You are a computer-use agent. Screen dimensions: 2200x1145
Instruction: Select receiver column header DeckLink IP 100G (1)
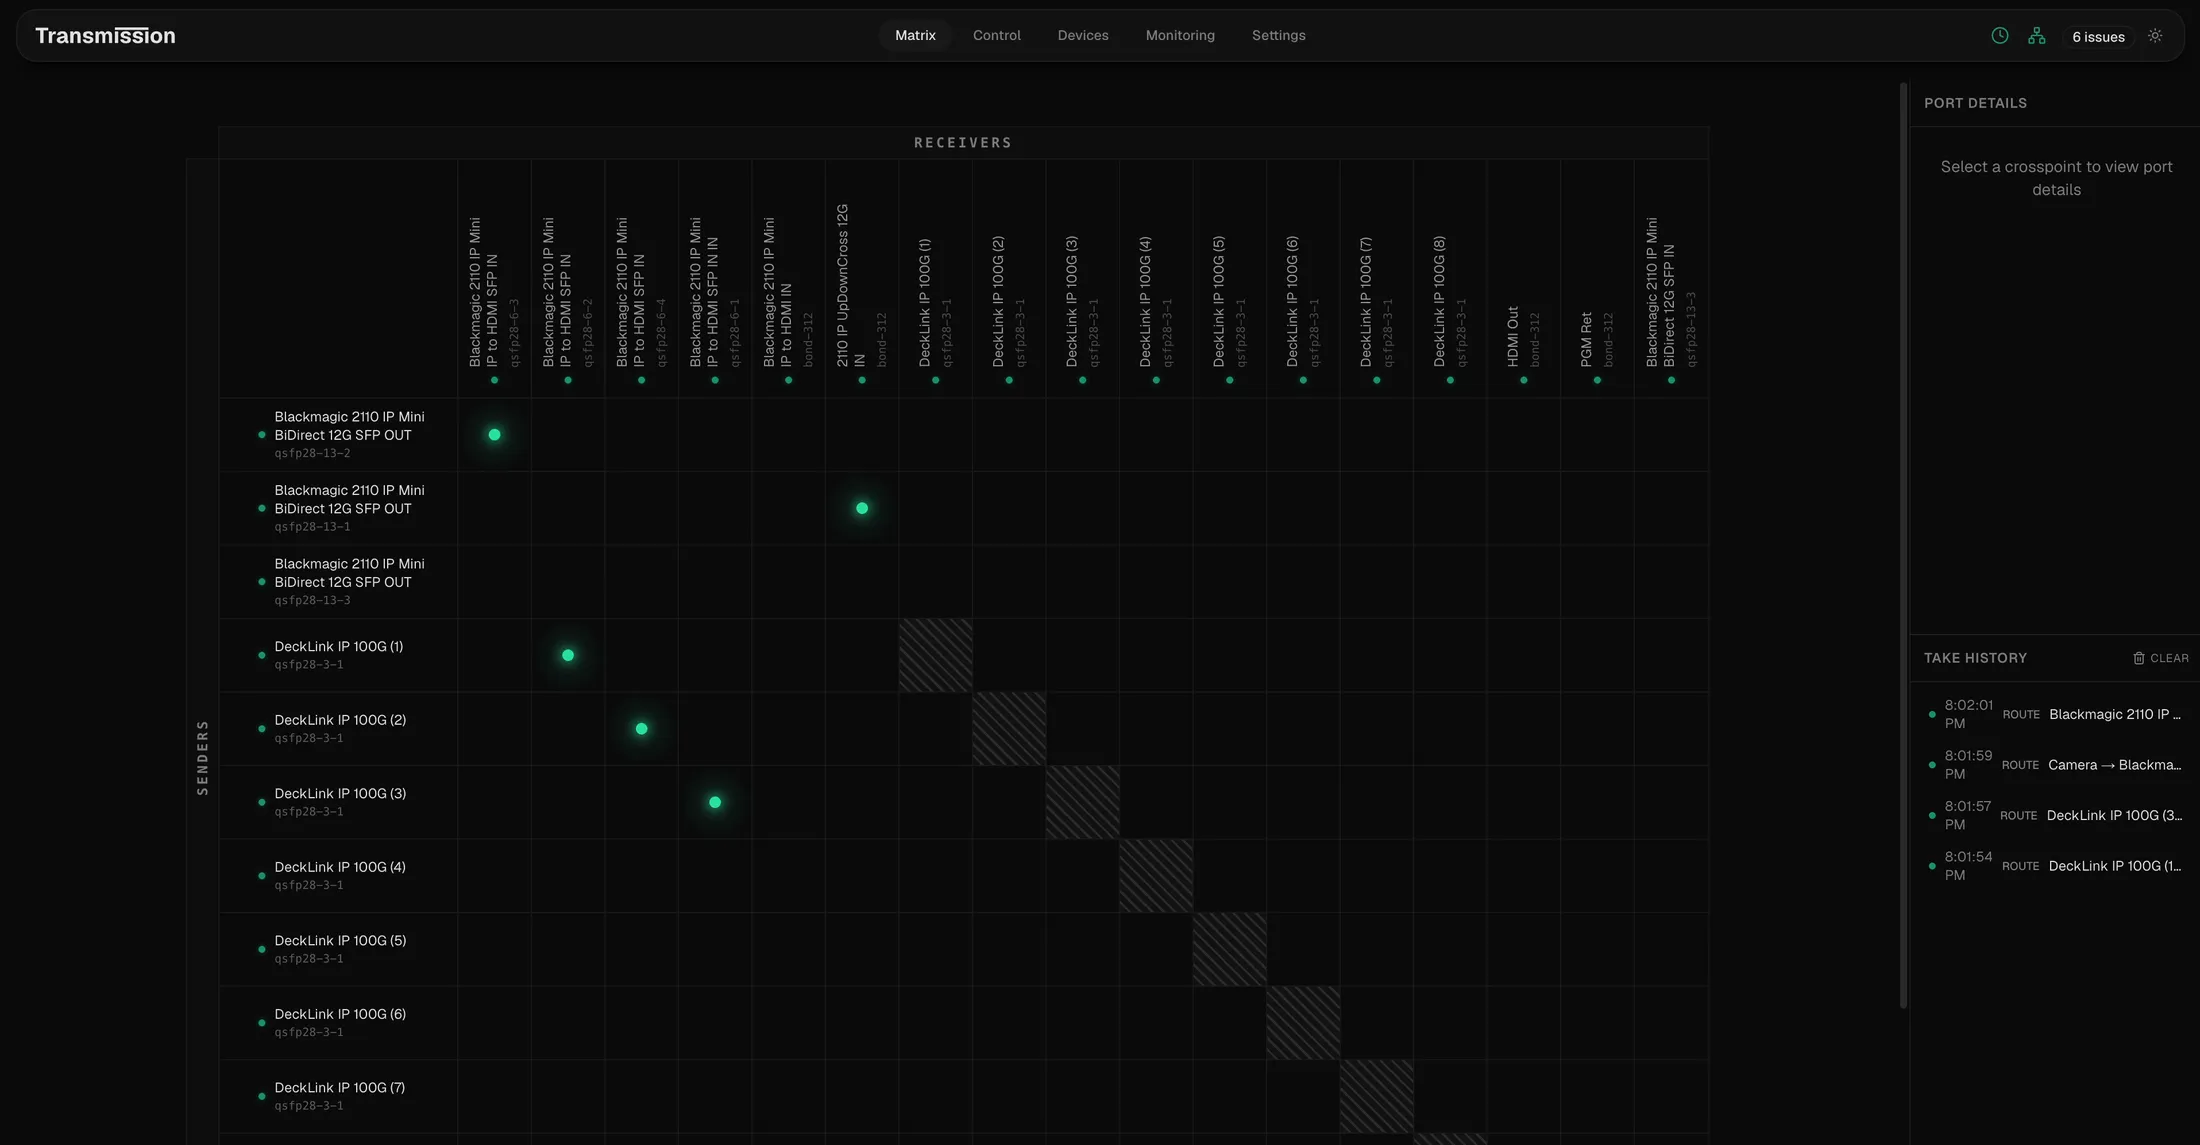[x=935, y=280]
